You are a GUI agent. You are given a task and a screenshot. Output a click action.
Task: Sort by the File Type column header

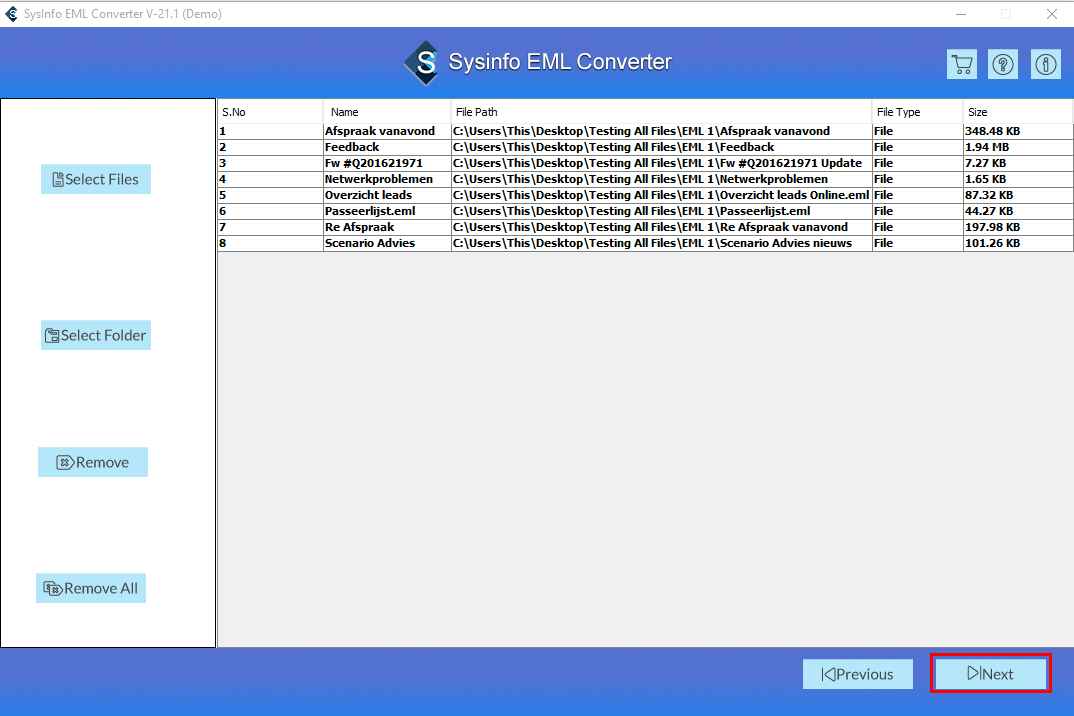(917, 112)
